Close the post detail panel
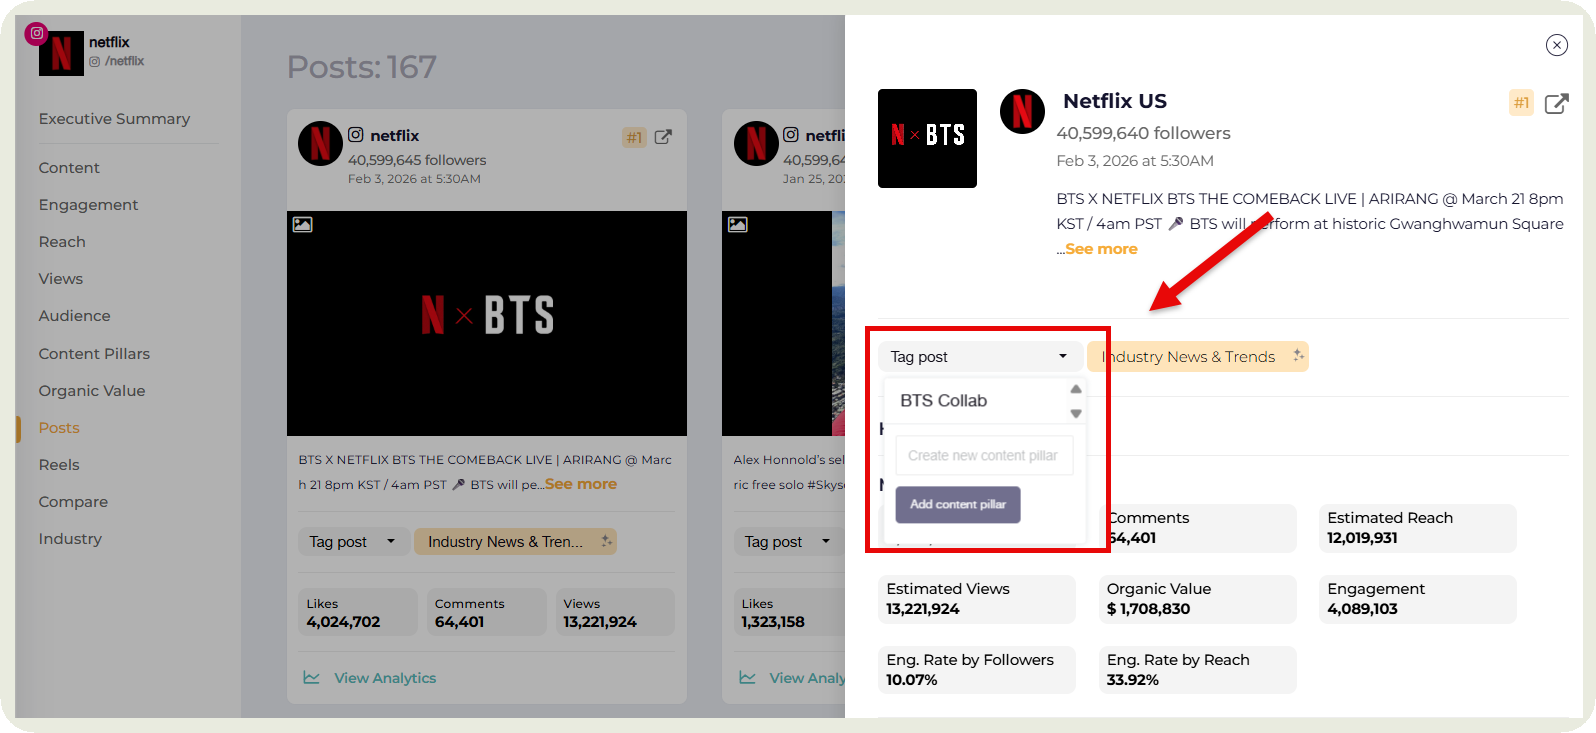Image resolution: width=1596 pixels, height=733 pixels. [1556, 45]
